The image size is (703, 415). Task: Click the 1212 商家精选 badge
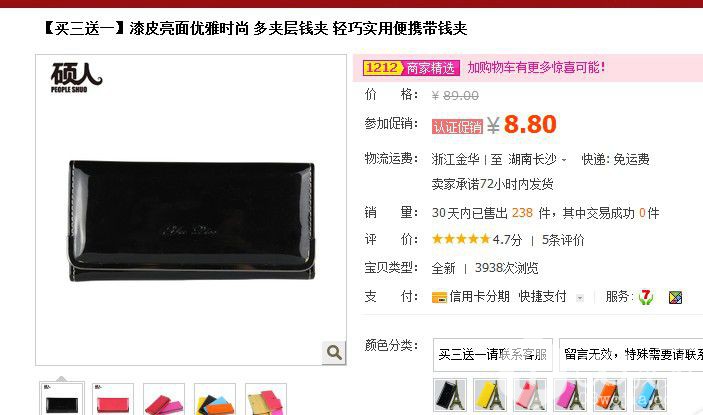pyautogui.click(x=411, y=68)
